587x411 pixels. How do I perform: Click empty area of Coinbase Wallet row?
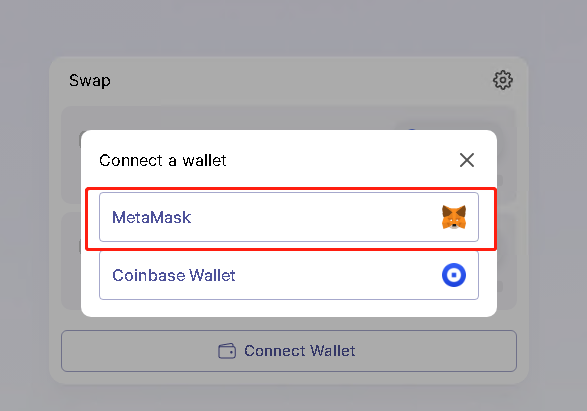[x=337, y=275]
